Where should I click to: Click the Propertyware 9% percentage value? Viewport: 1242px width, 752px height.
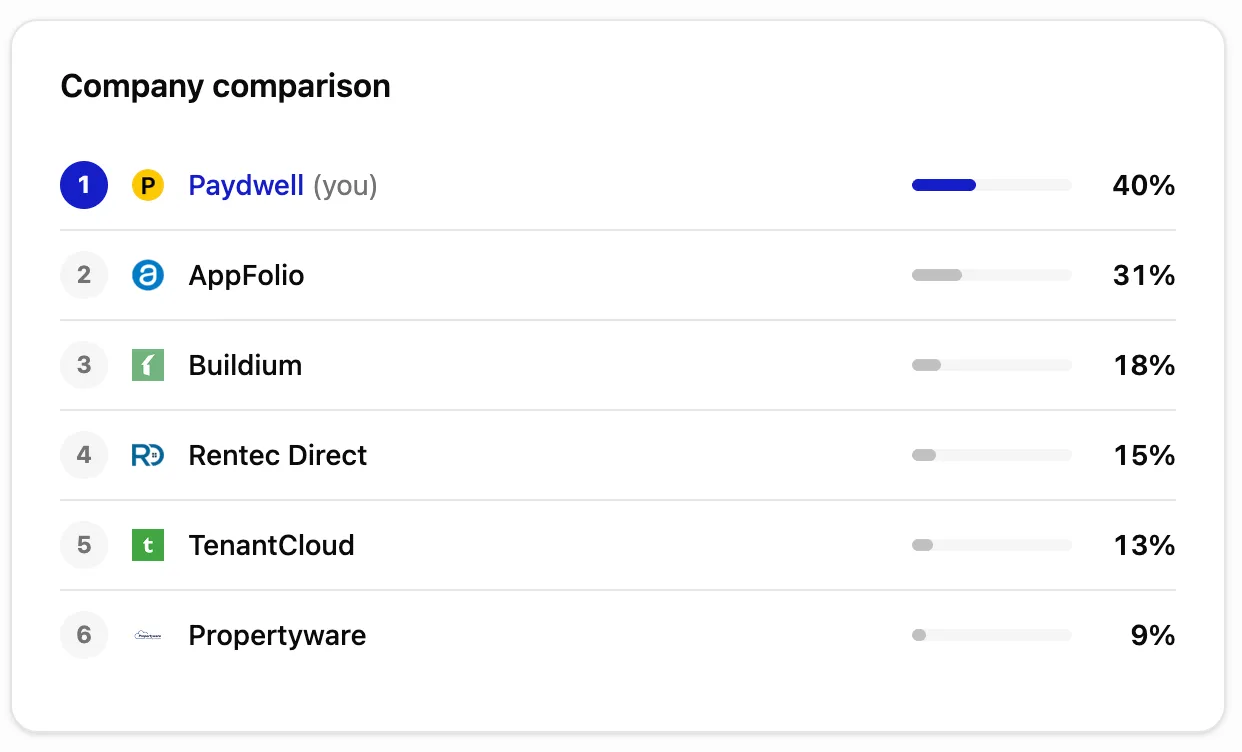pyautogui.click(x=1153, y=635)
